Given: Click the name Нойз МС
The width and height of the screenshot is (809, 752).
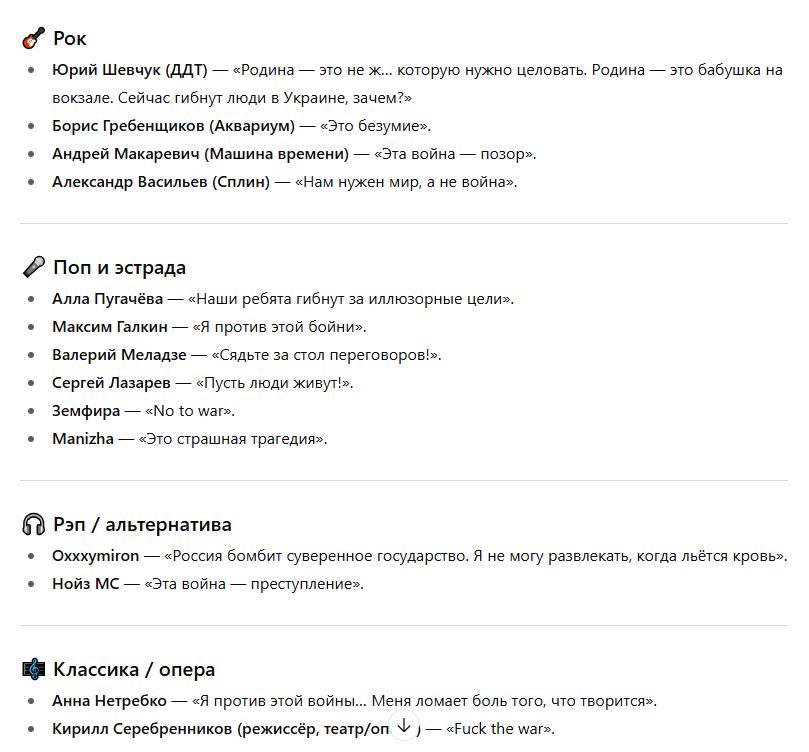Looking at the screenshot, I should click(x=86, y=584).
